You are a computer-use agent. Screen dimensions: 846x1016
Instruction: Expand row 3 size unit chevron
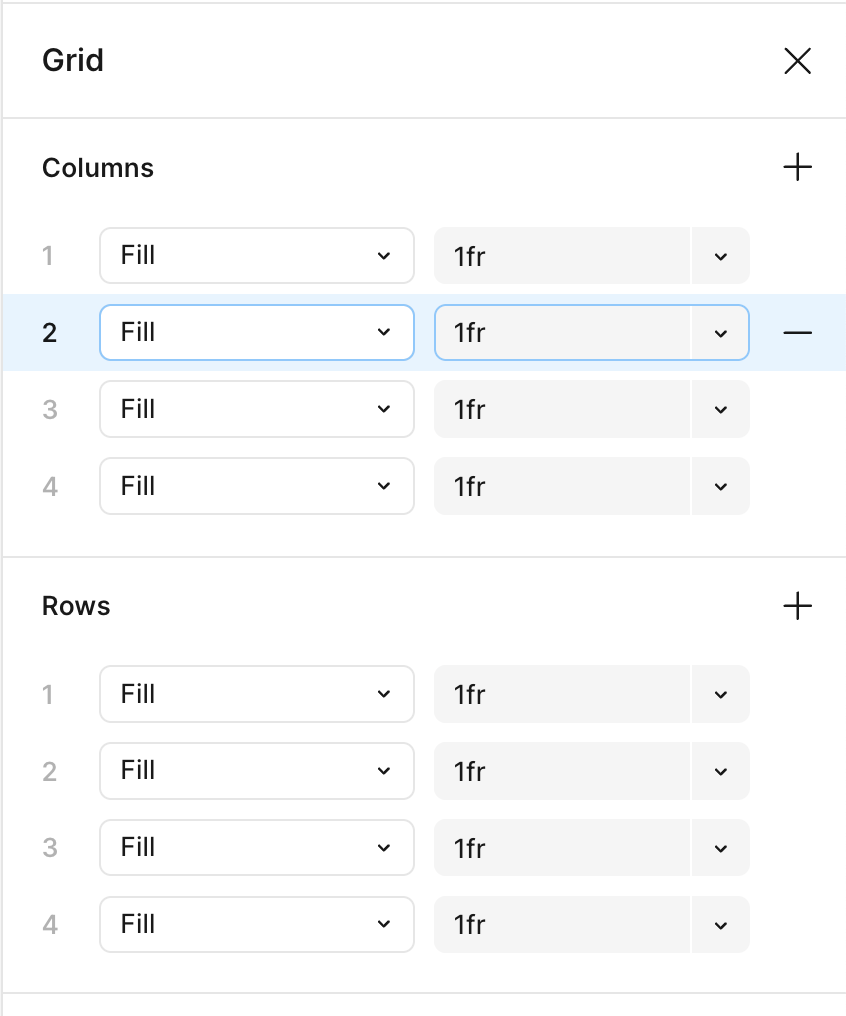[721, 848]
